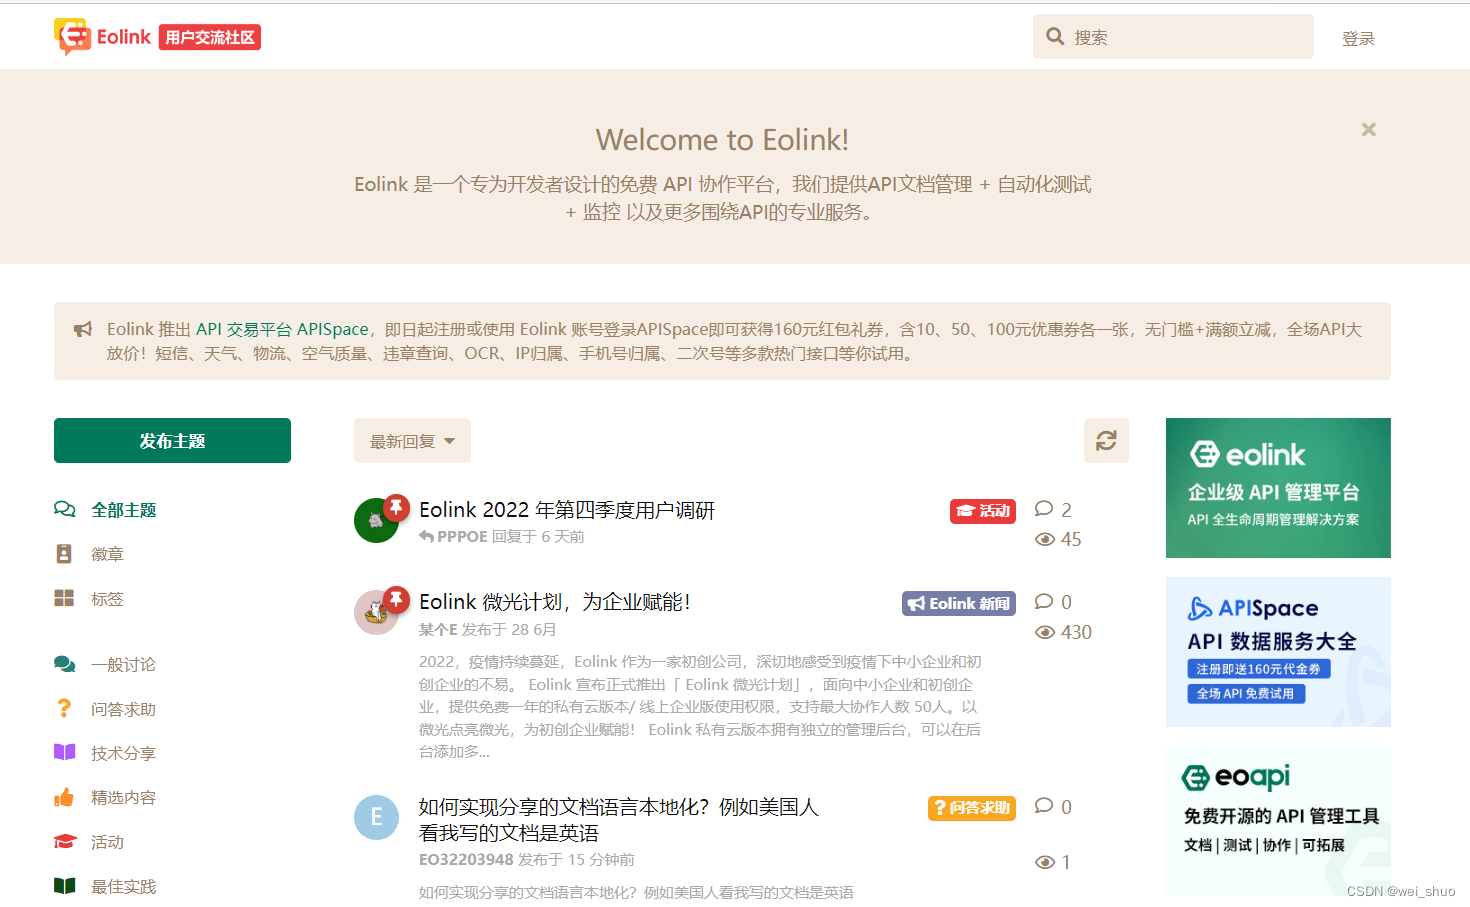Close the Welcome to Eolink banner
Viewport: 1470px width, 907px height.
[x=1369, y=129]
